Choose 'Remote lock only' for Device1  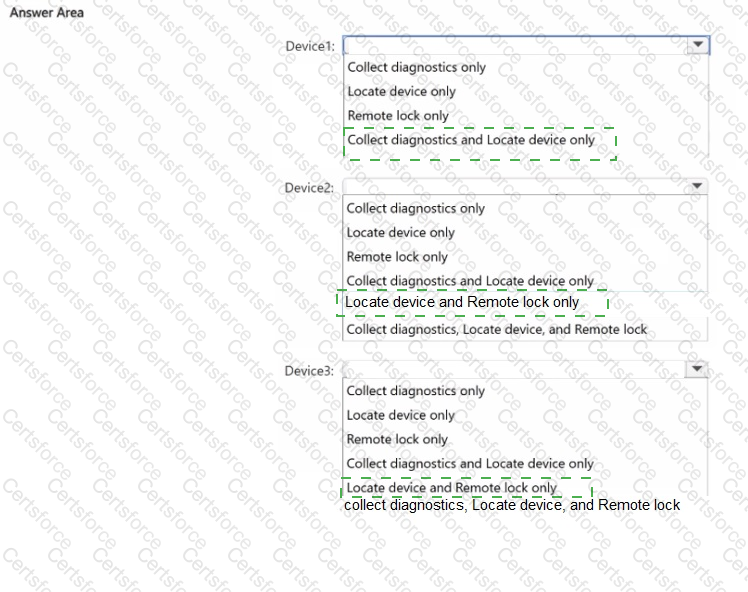click(398, 115)
